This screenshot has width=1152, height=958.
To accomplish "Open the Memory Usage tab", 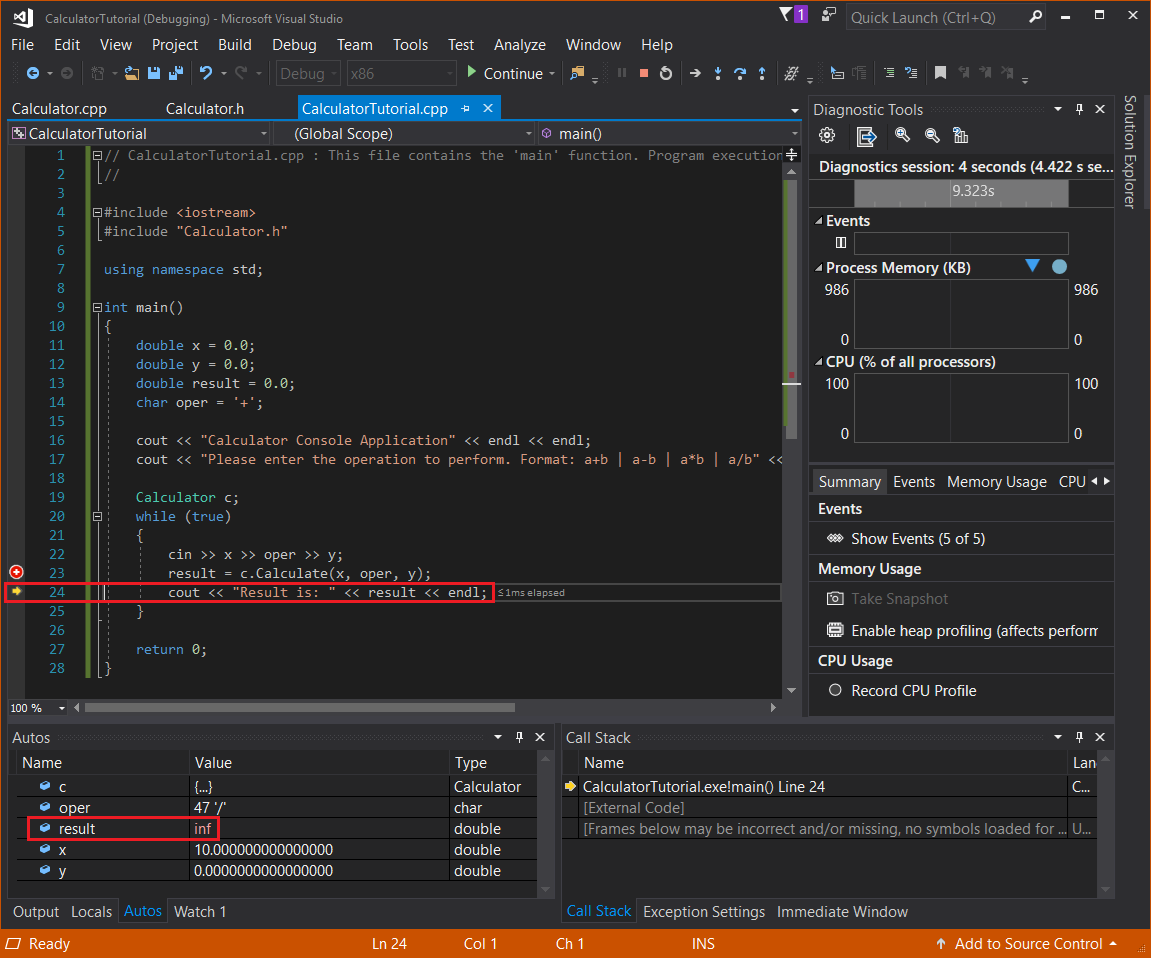I will tap(996, 481).
